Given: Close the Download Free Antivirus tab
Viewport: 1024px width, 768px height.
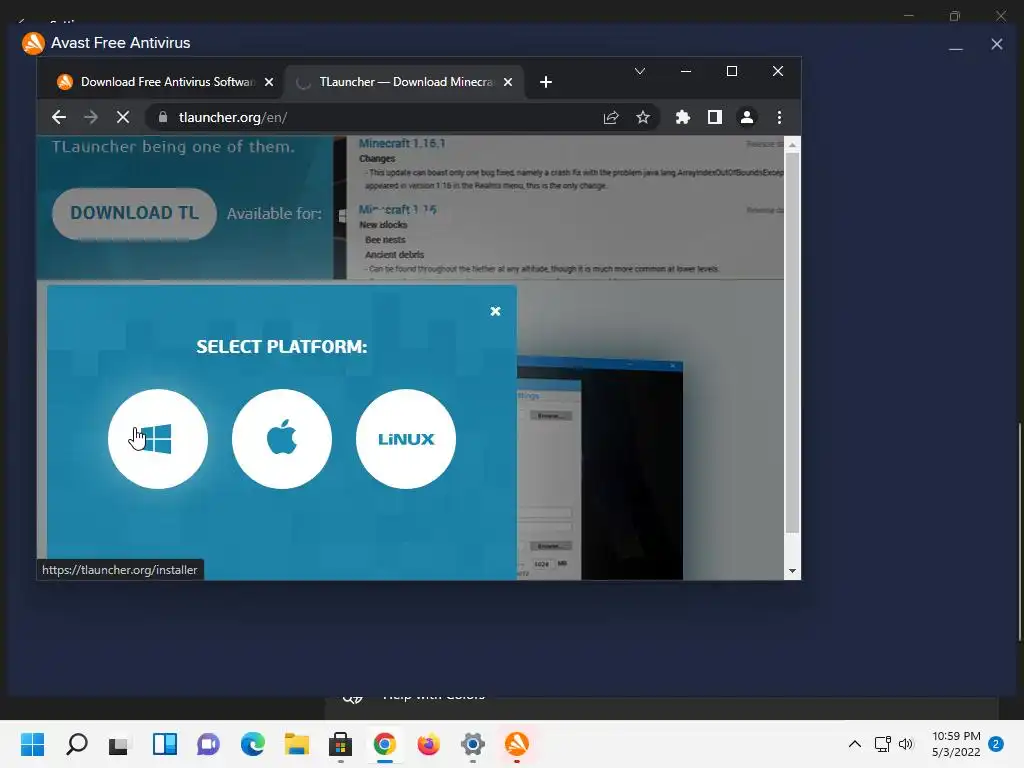Looking at the screenshot, I should [x=269, y=82].
